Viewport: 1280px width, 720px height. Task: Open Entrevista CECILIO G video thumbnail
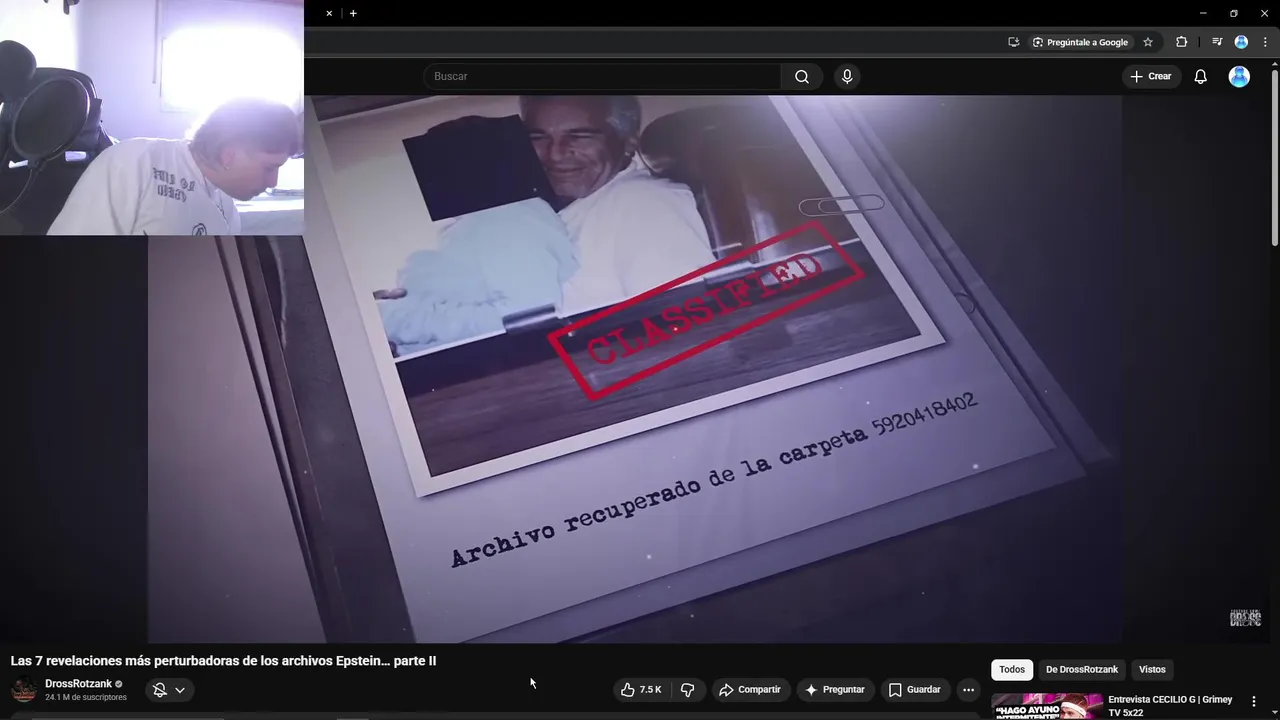[x=1047, y=706]
